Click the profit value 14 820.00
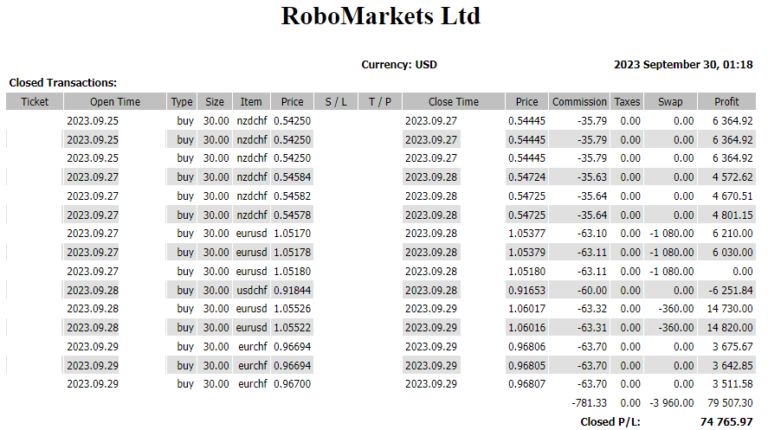 pos(730,328)
